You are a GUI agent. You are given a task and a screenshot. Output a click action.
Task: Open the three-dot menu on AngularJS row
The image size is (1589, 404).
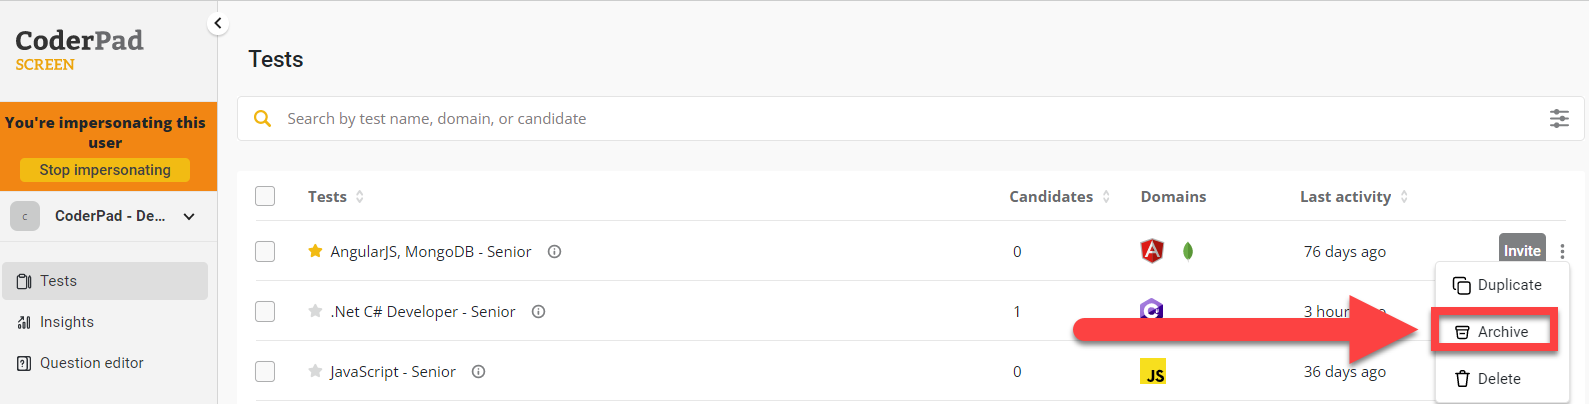pyautogui.click(x=1562, y=252)
